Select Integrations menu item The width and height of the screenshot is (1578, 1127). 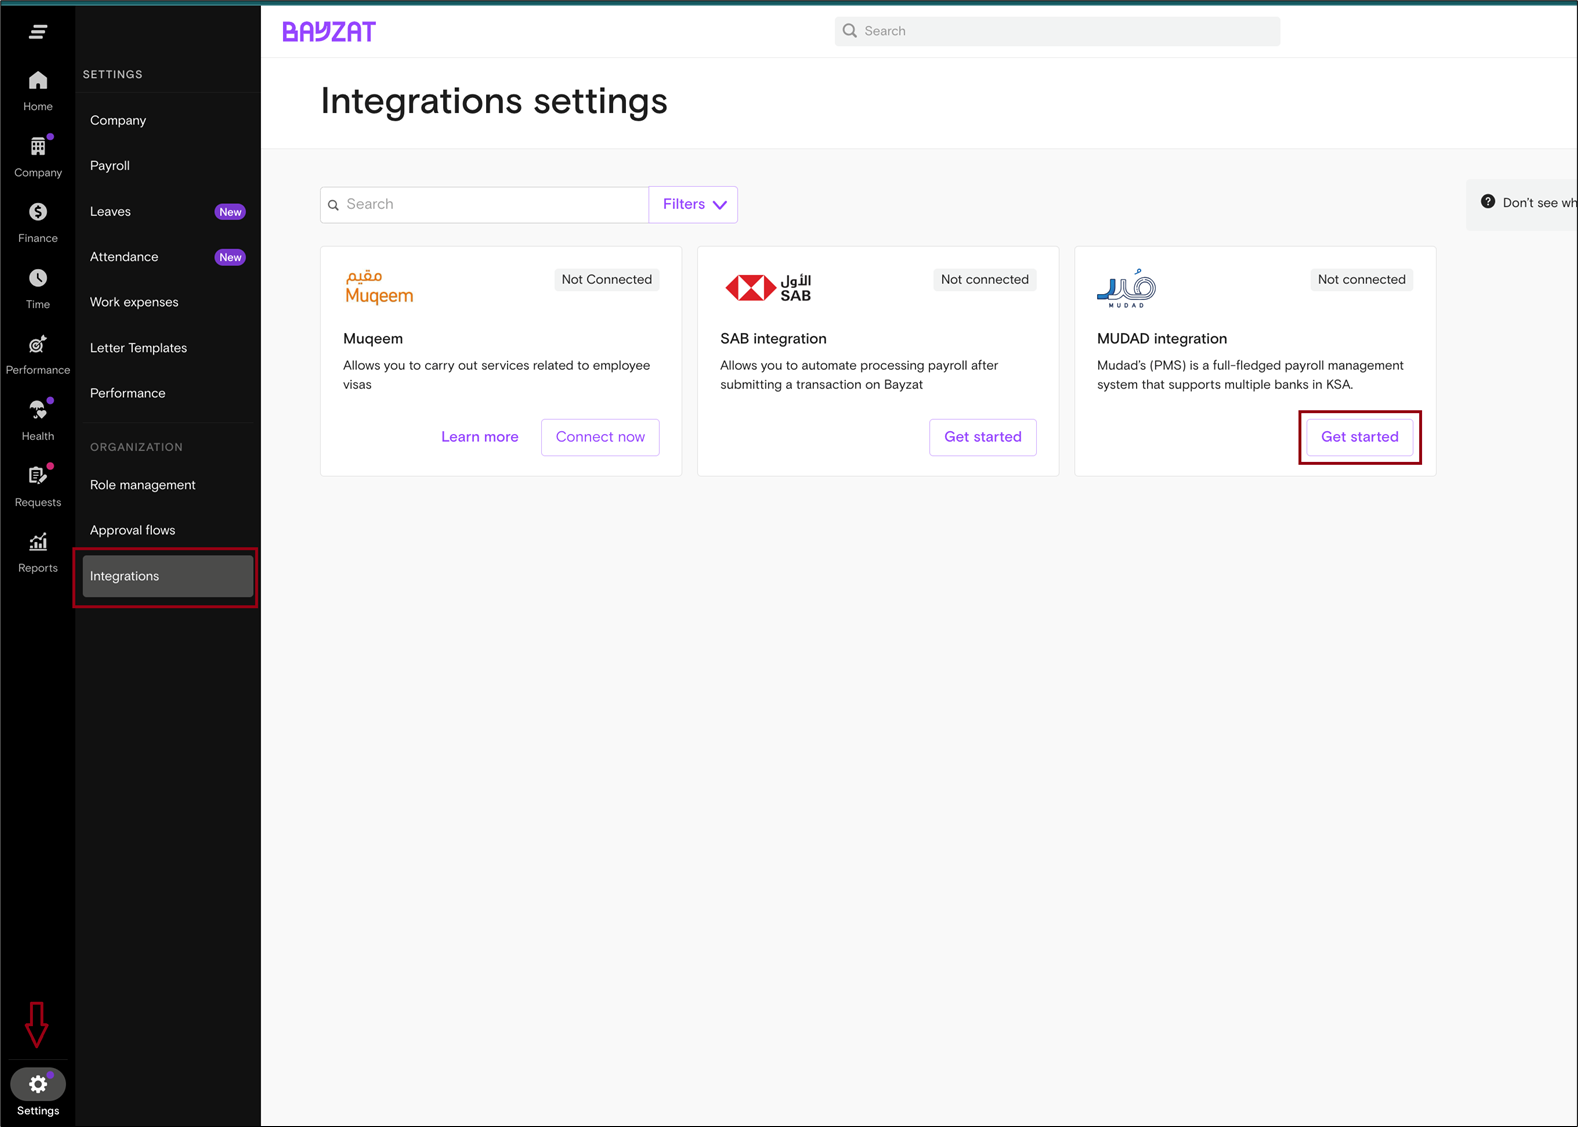(168, 576)
